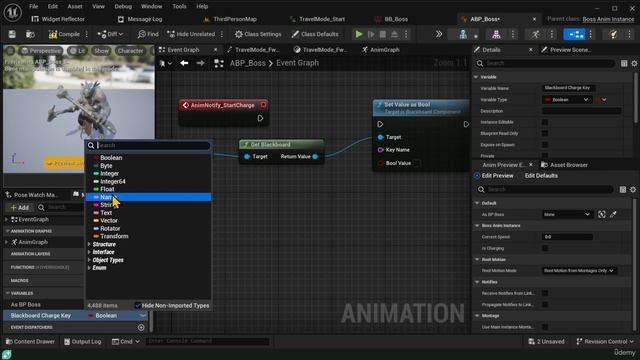Open the Diff menu
Viewport: 640px width, 360px height.
110,34
